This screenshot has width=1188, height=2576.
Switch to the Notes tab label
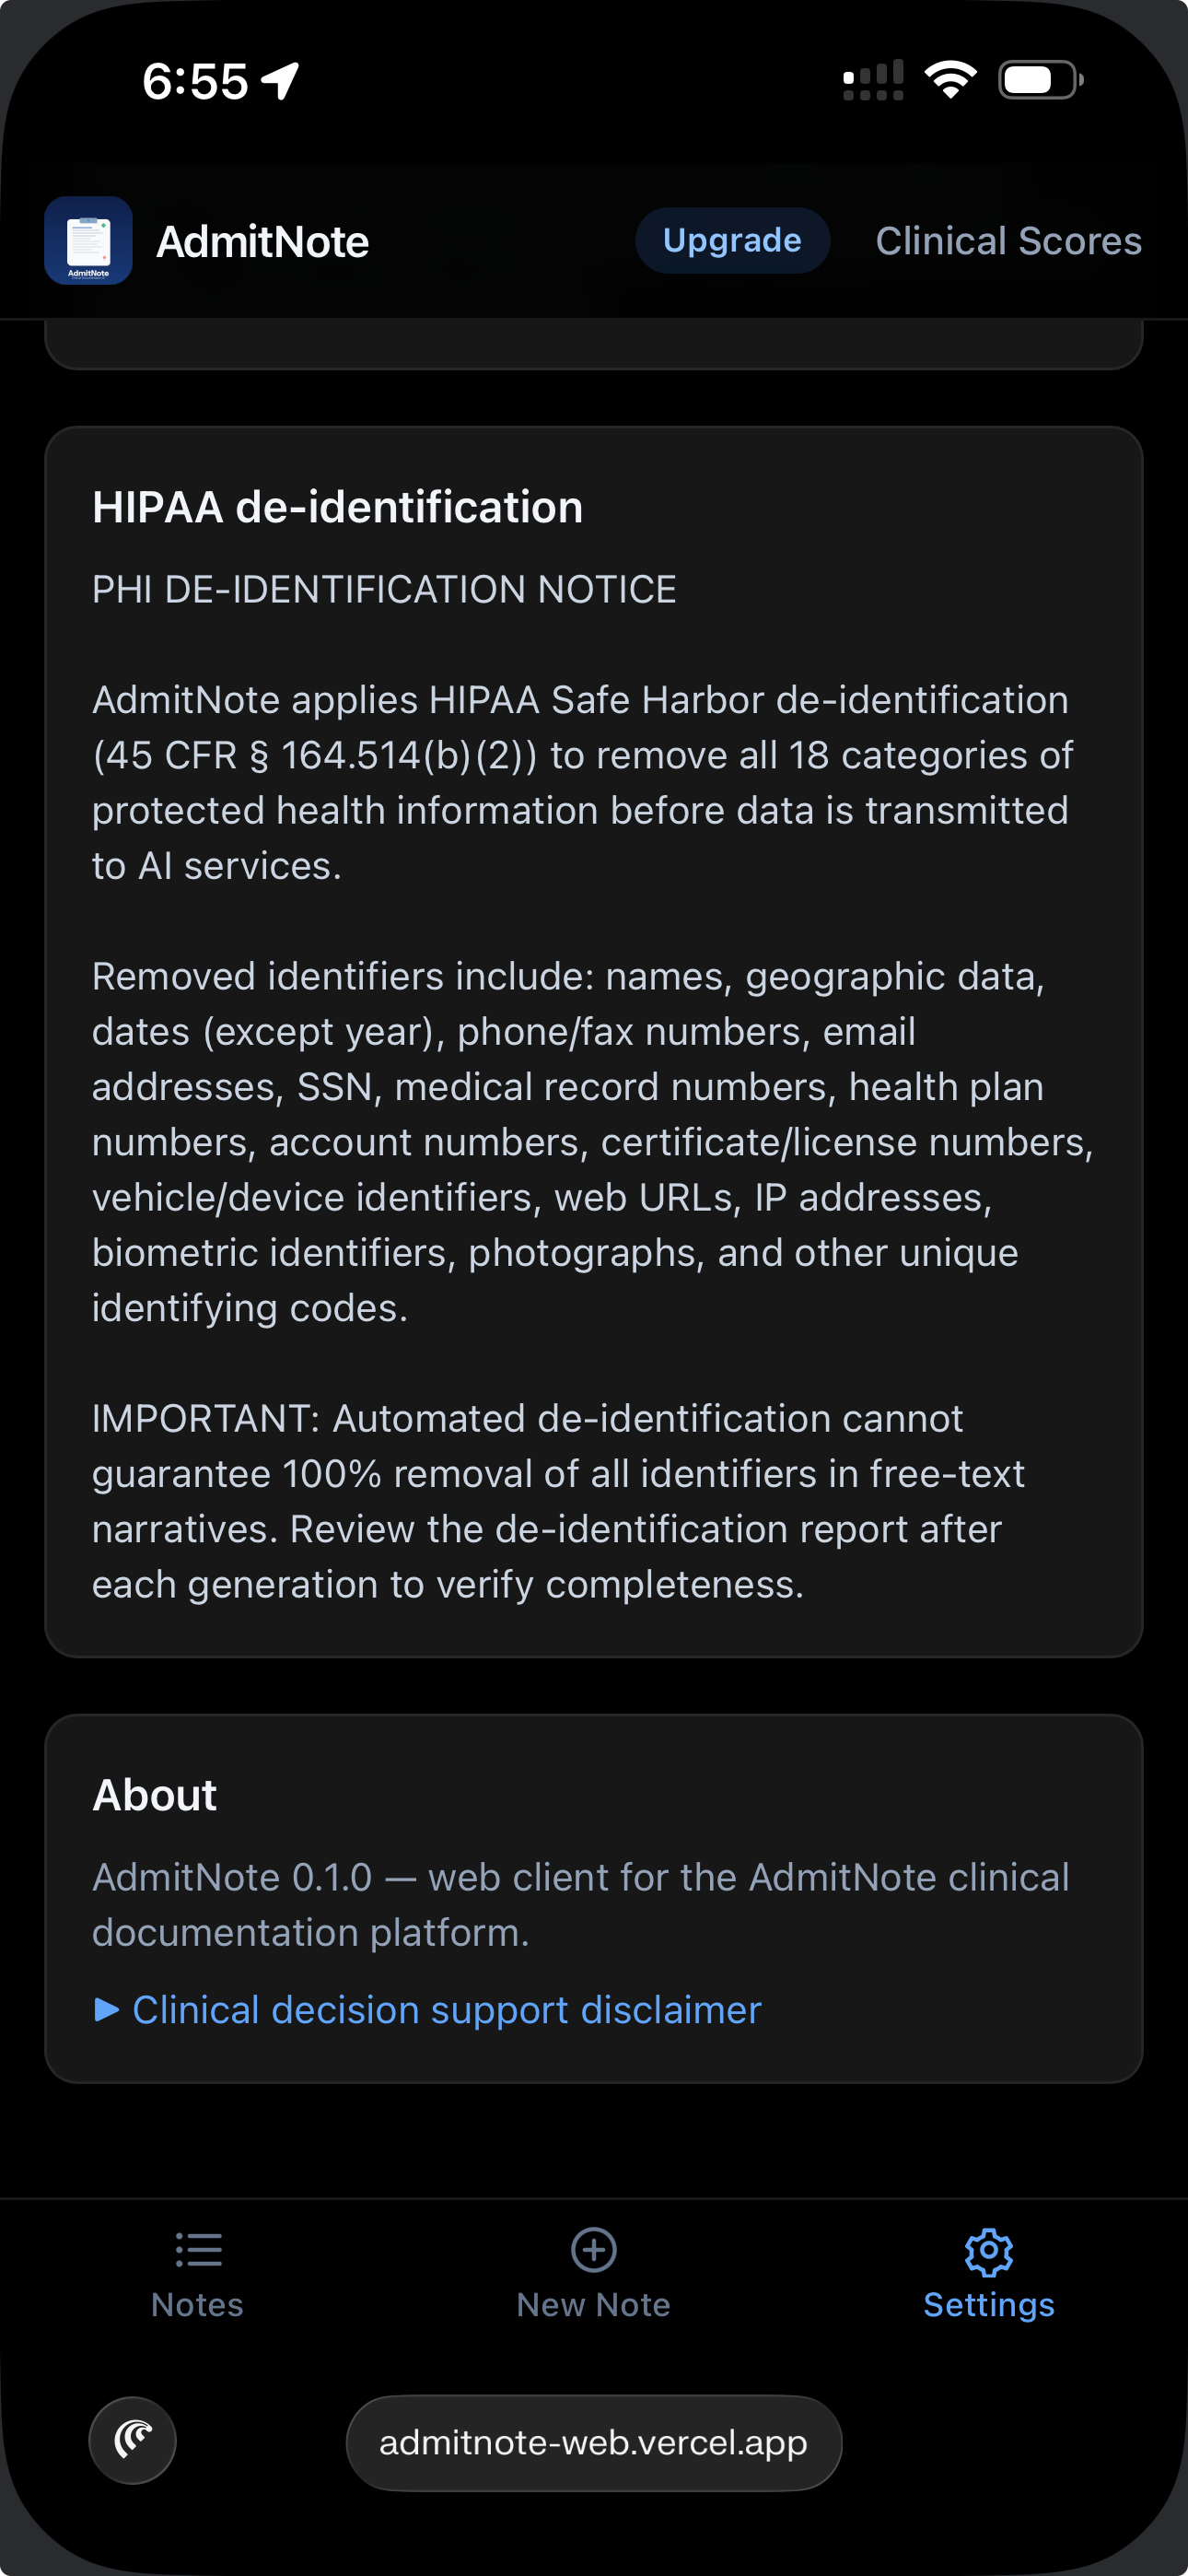coord(197,2304)
